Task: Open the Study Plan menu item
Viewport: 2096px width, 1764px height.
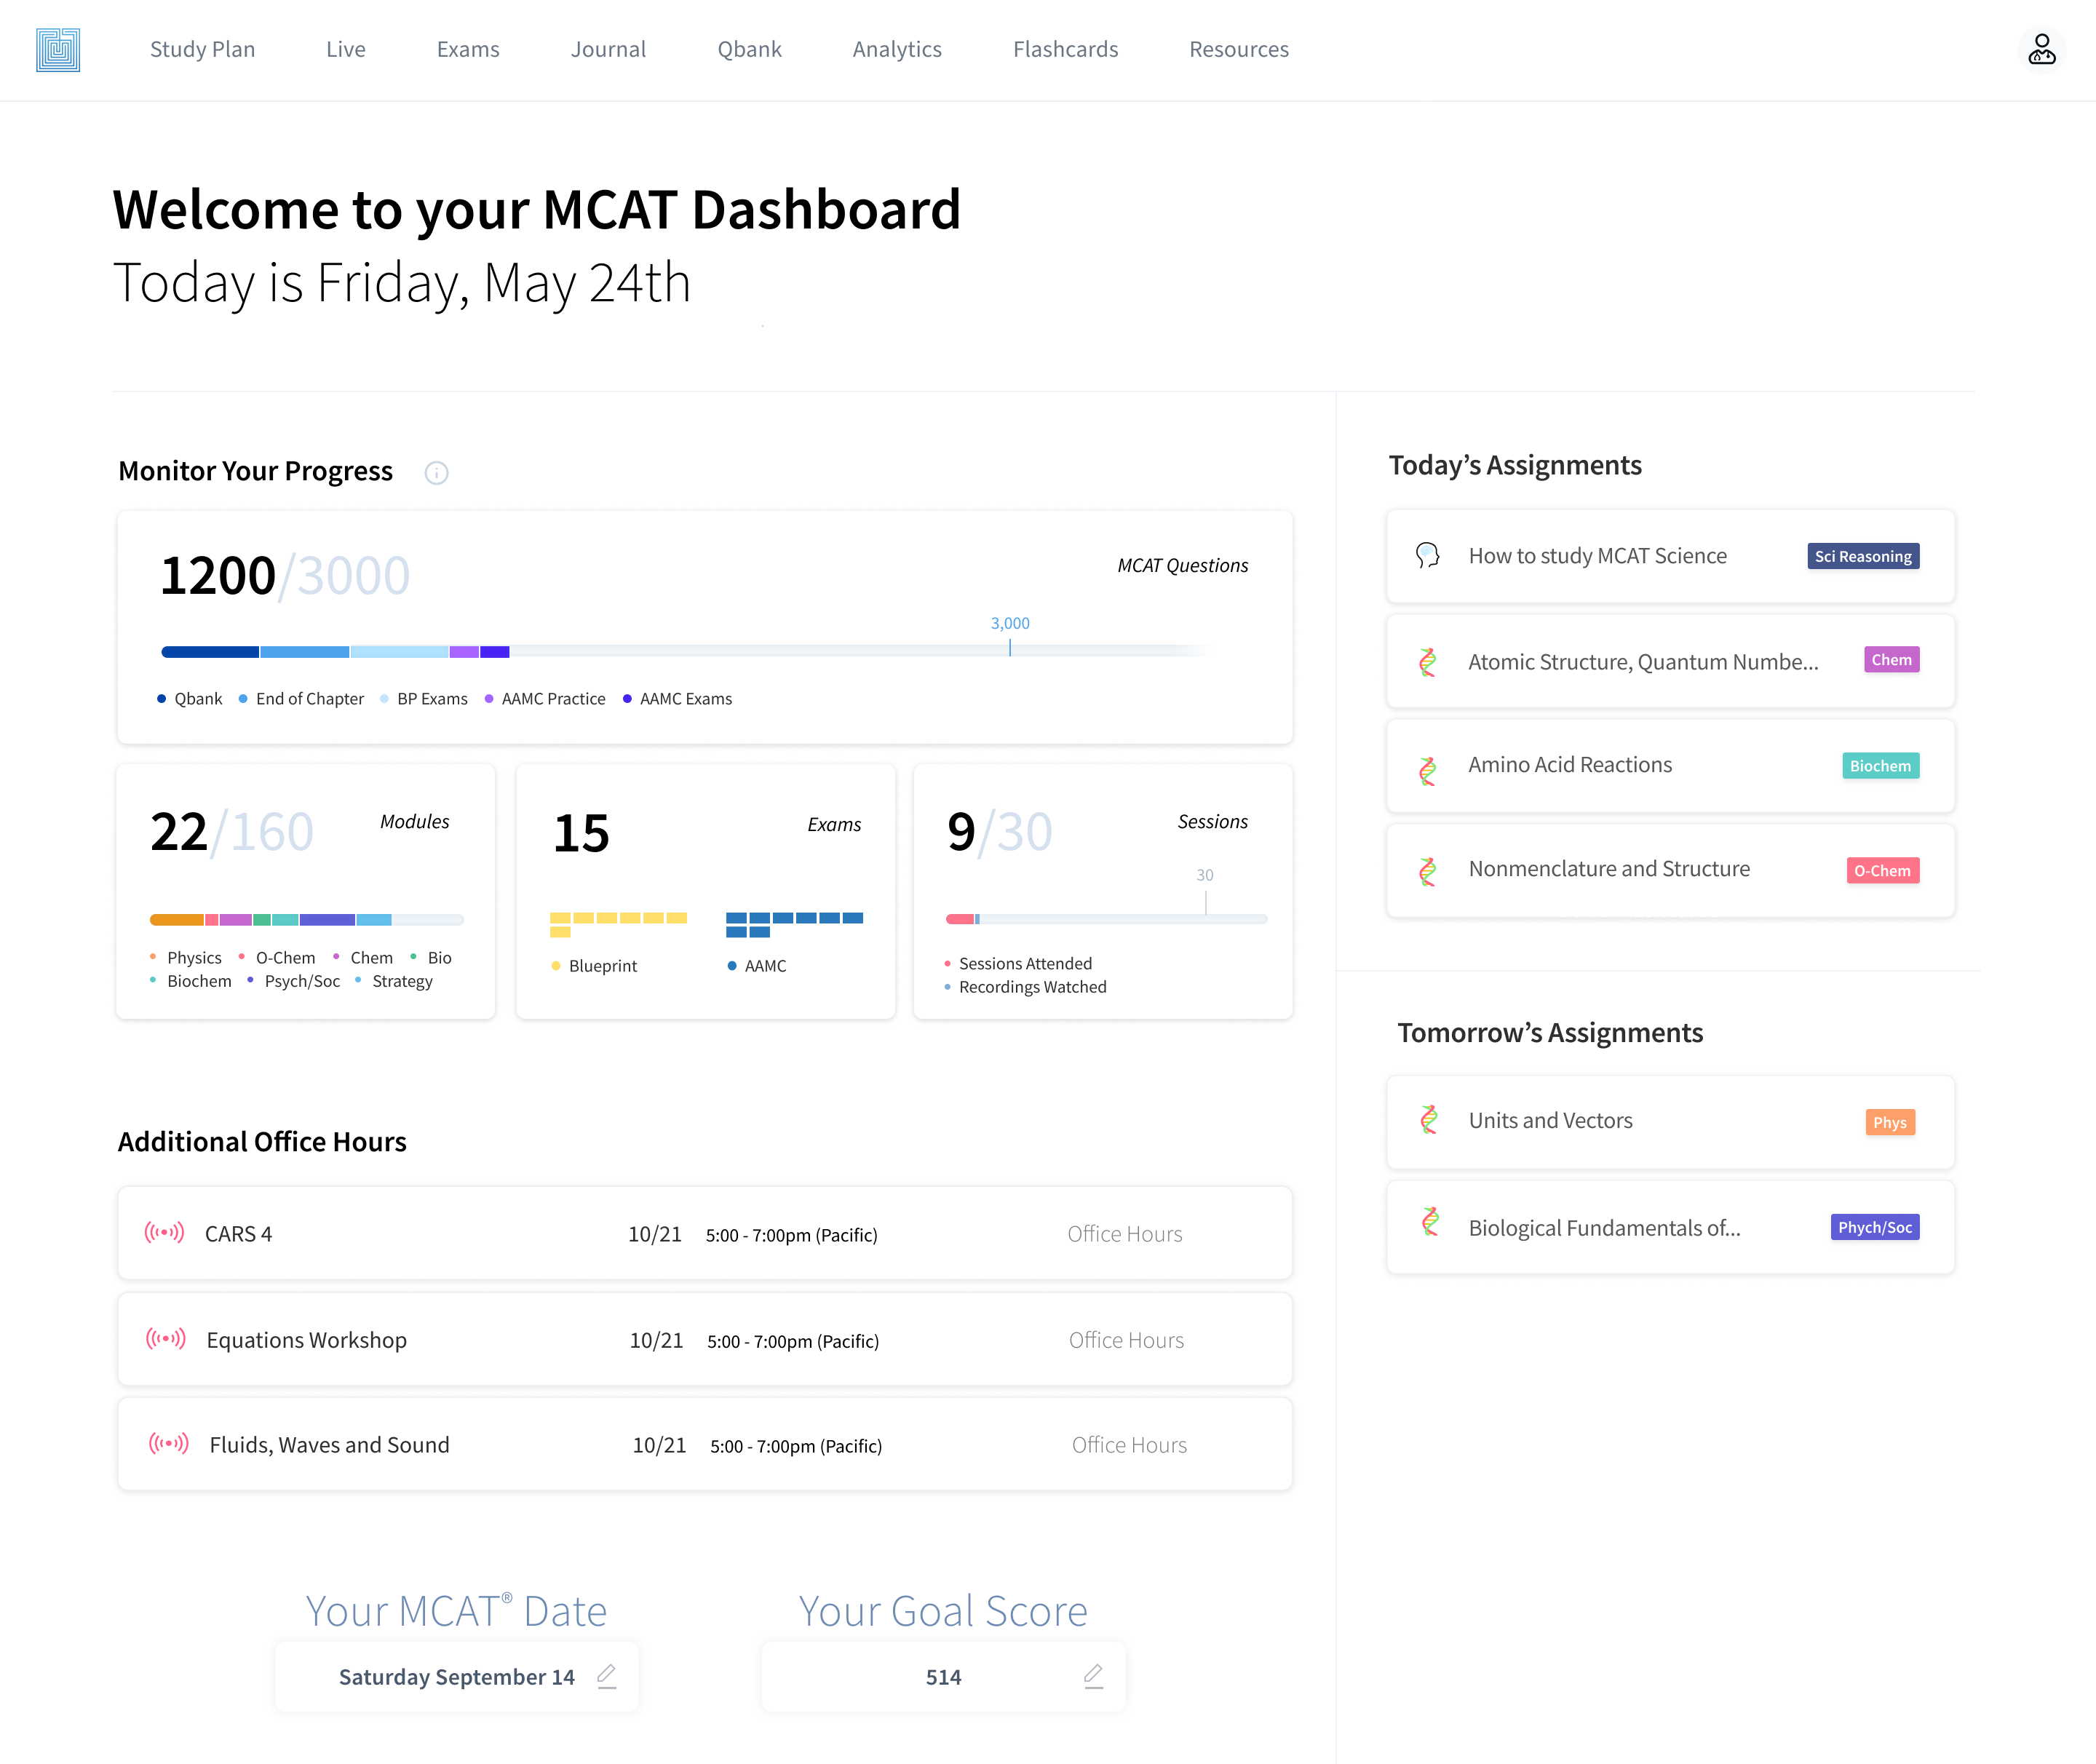Action: pos(202,49)
